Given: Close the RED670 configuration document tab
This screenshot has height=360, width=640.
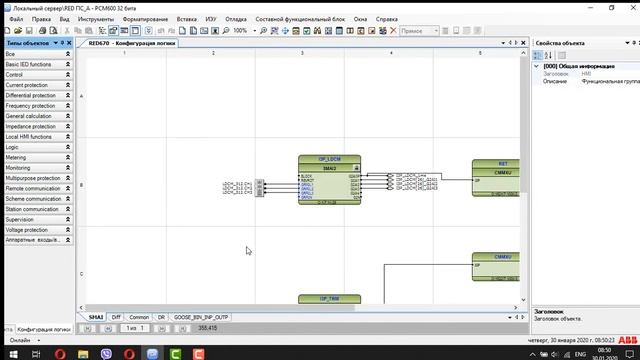Looking at the screenshot, I should [x=523, y=42].
